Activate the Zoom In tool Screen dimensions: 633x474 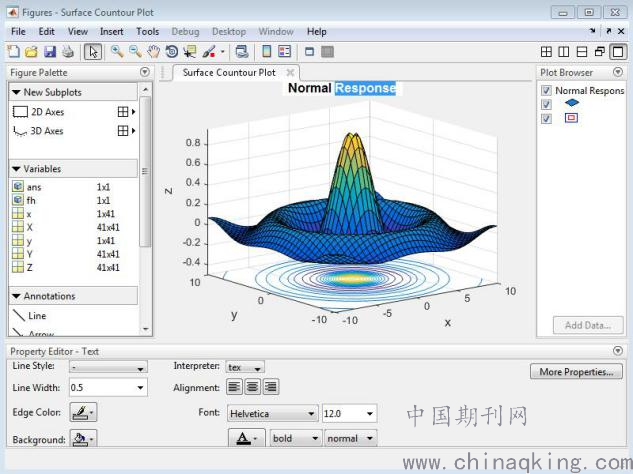[x=117, y=52]
